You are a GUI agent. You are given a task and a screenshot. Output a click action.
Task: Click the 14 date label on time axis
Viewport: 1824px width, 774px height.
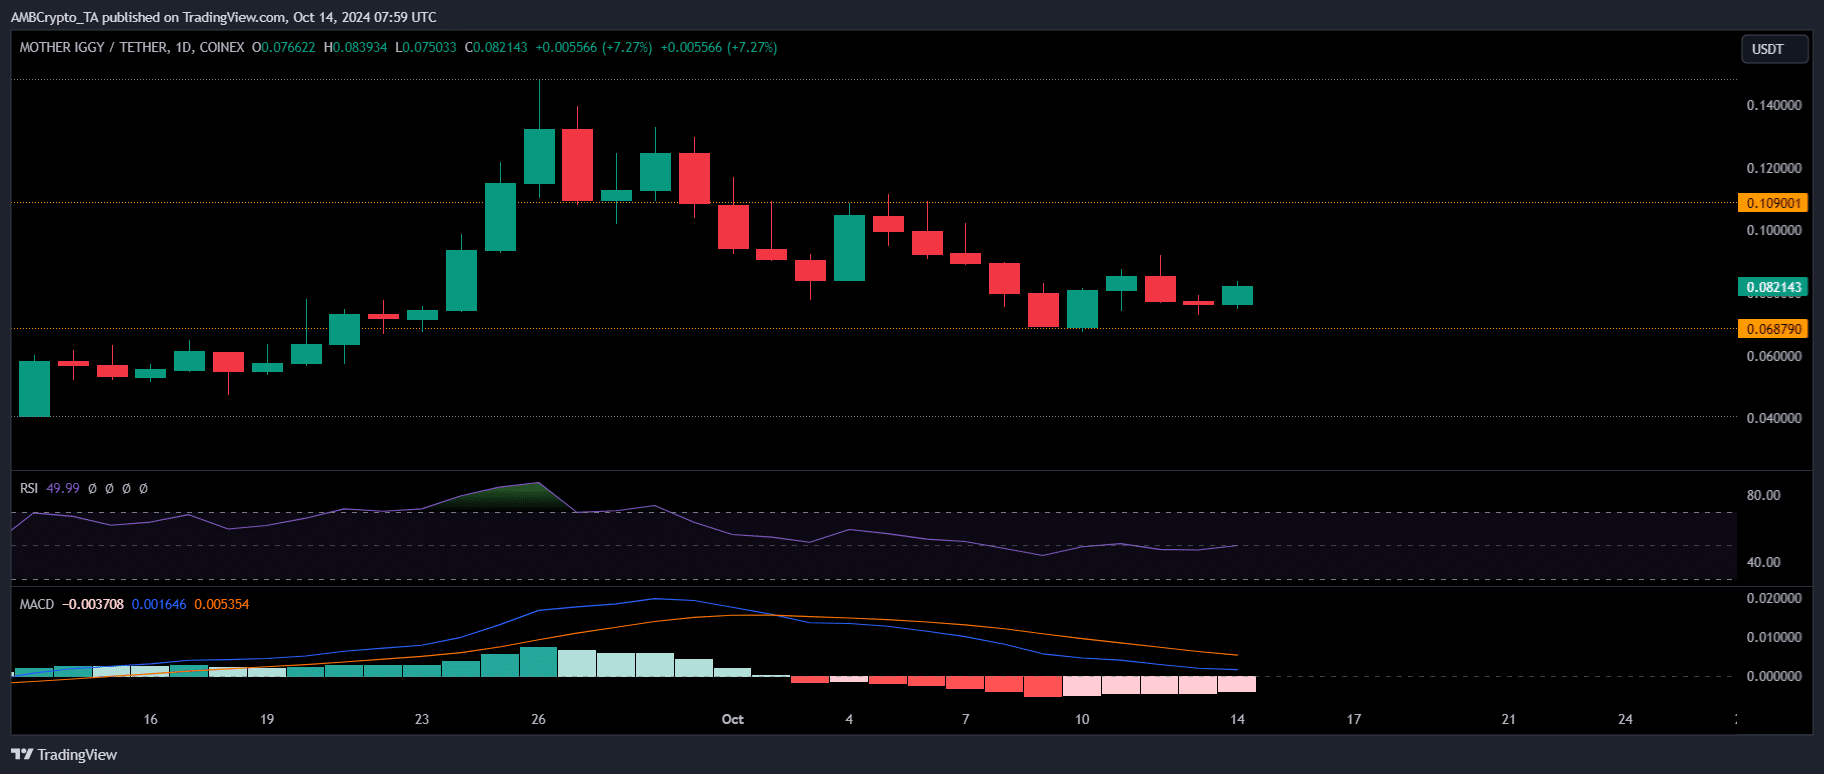point(1237,719)
